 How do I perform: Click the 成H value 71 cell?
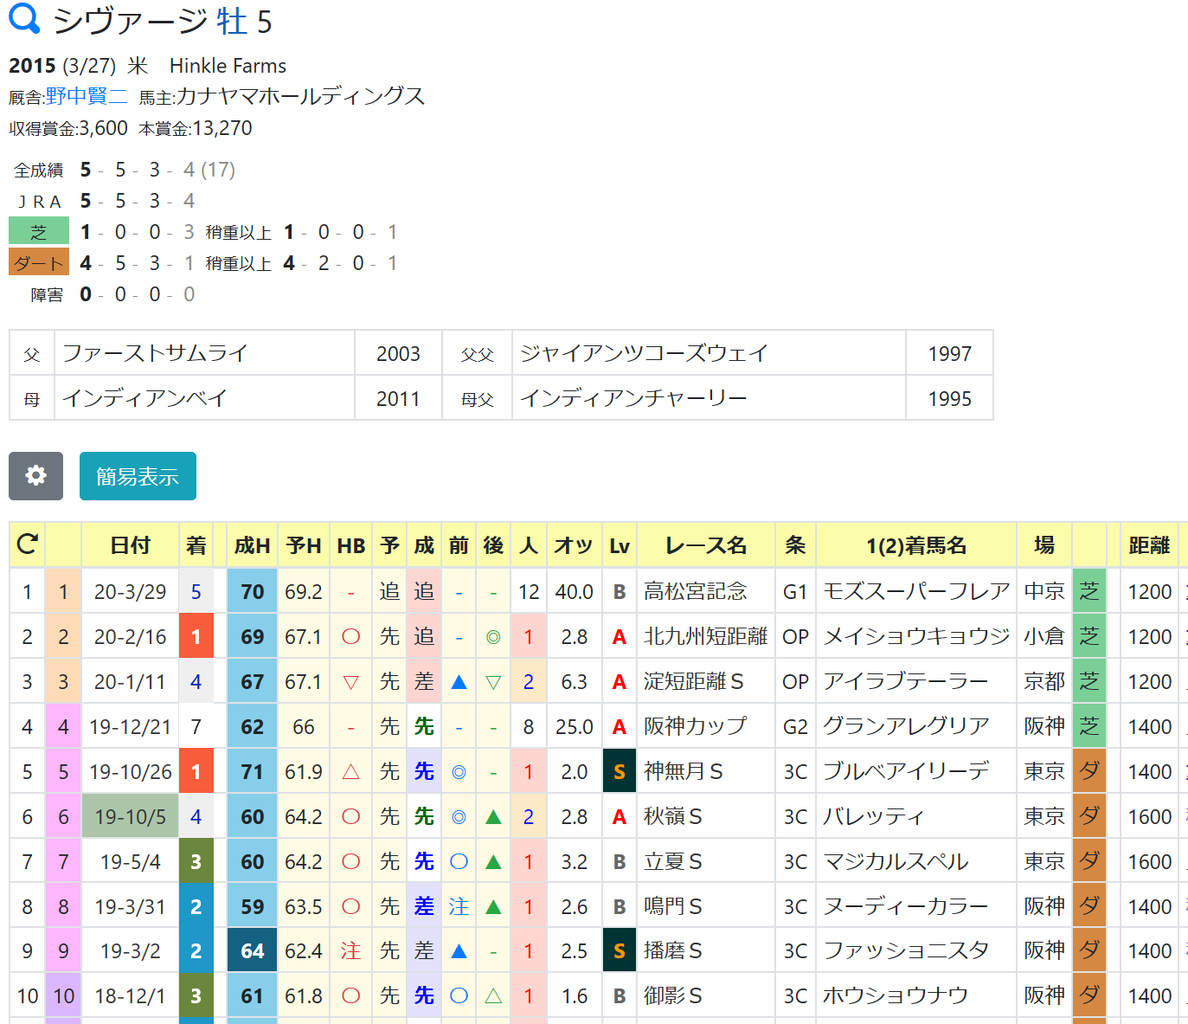click(x=252, y=771)
